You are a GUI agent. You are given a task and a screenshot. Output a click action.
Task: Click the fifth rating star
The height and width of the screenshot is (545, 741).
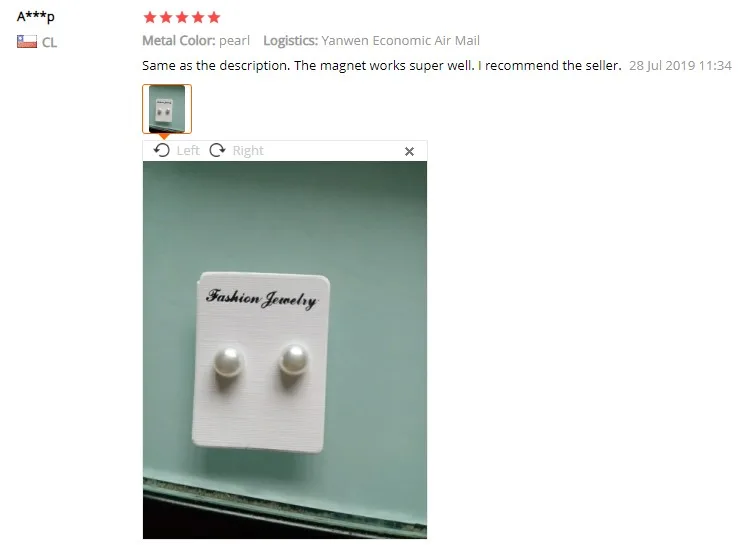coord(214,17)
